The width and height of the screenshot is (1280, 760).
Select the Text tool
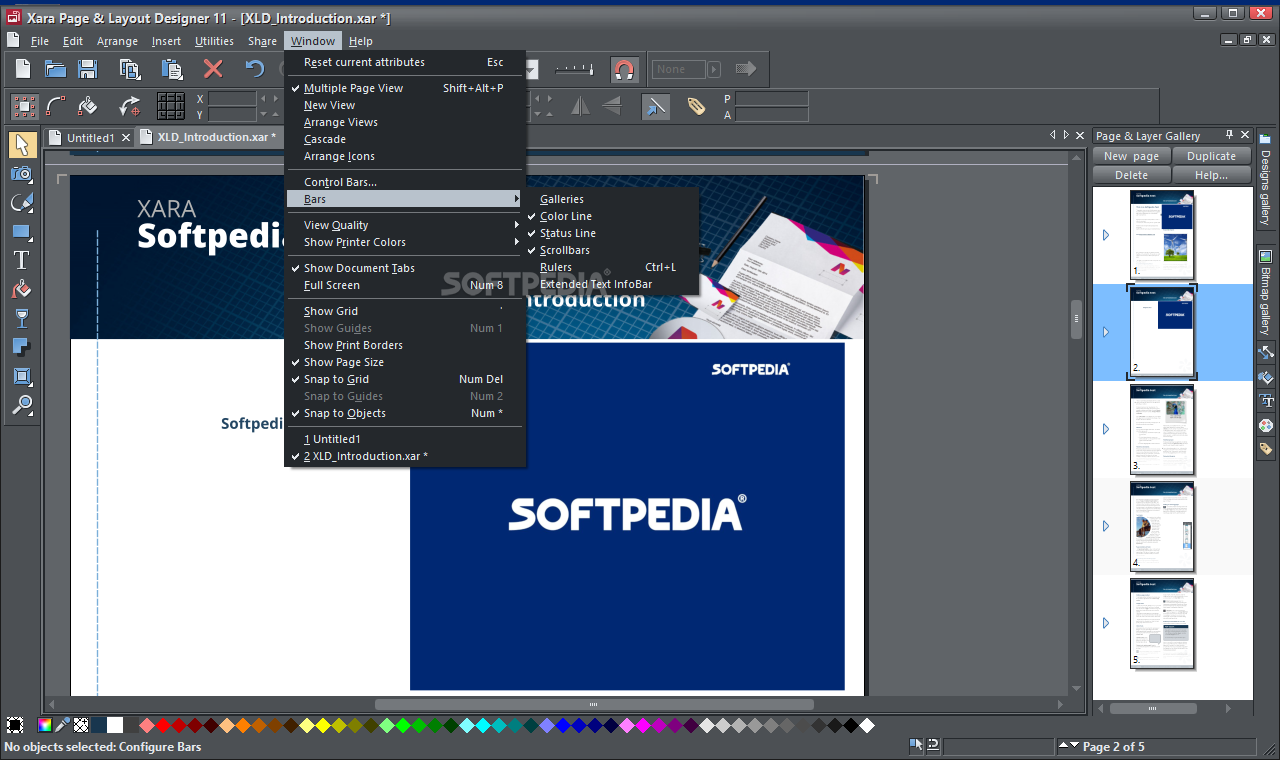(21, 260)
